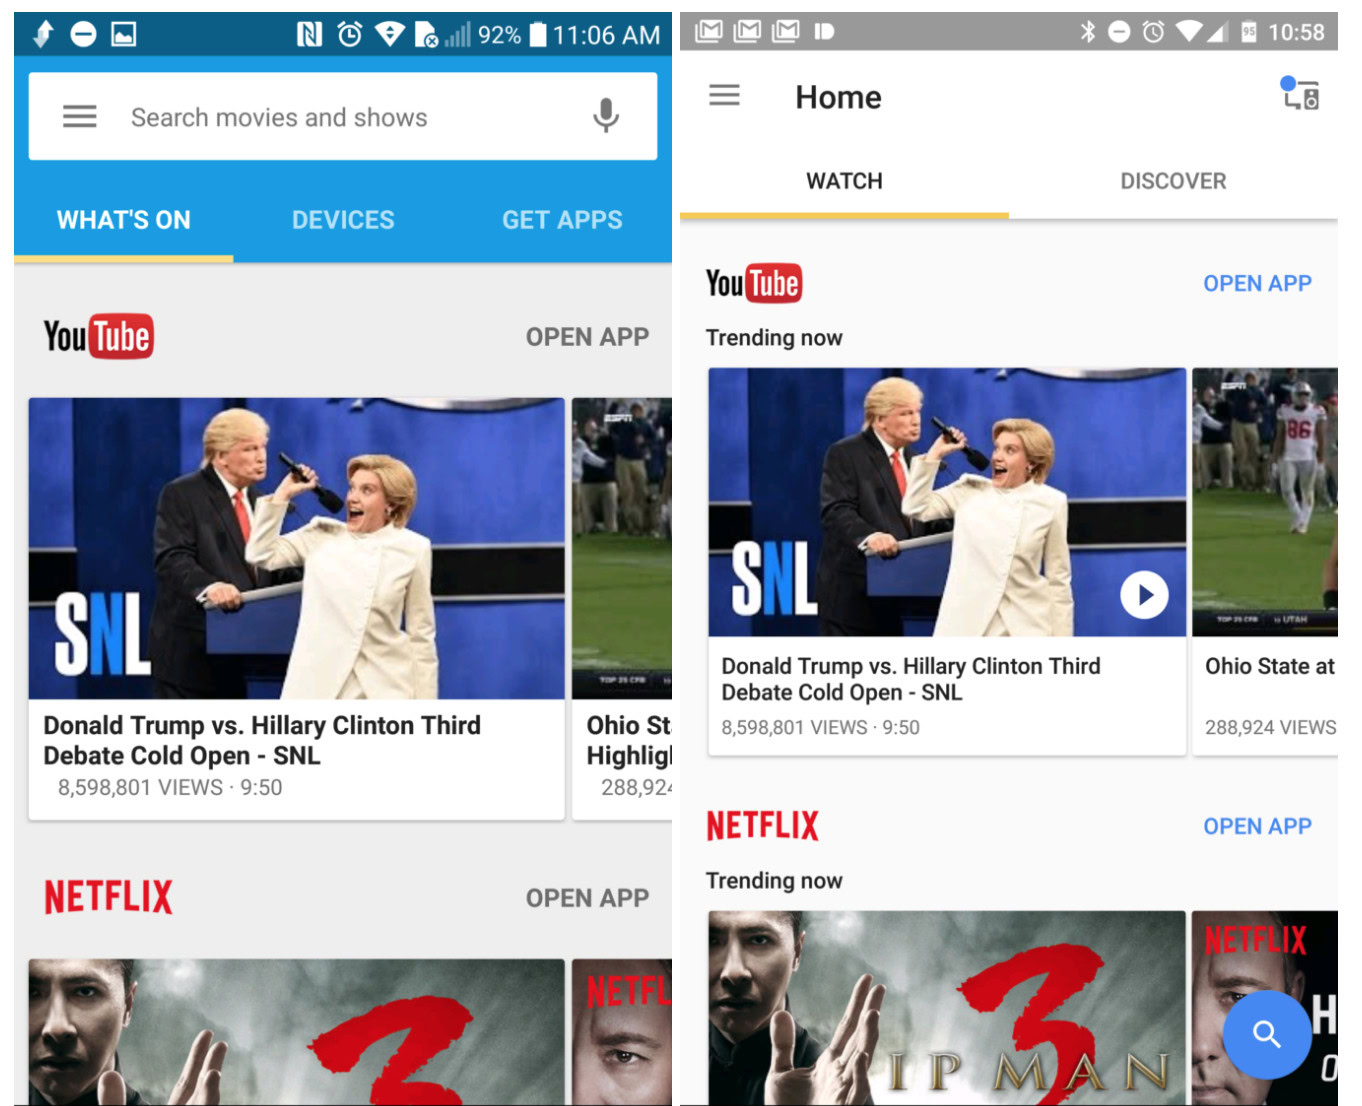Click right screen's SNL debate video title

tap(911, 679)
